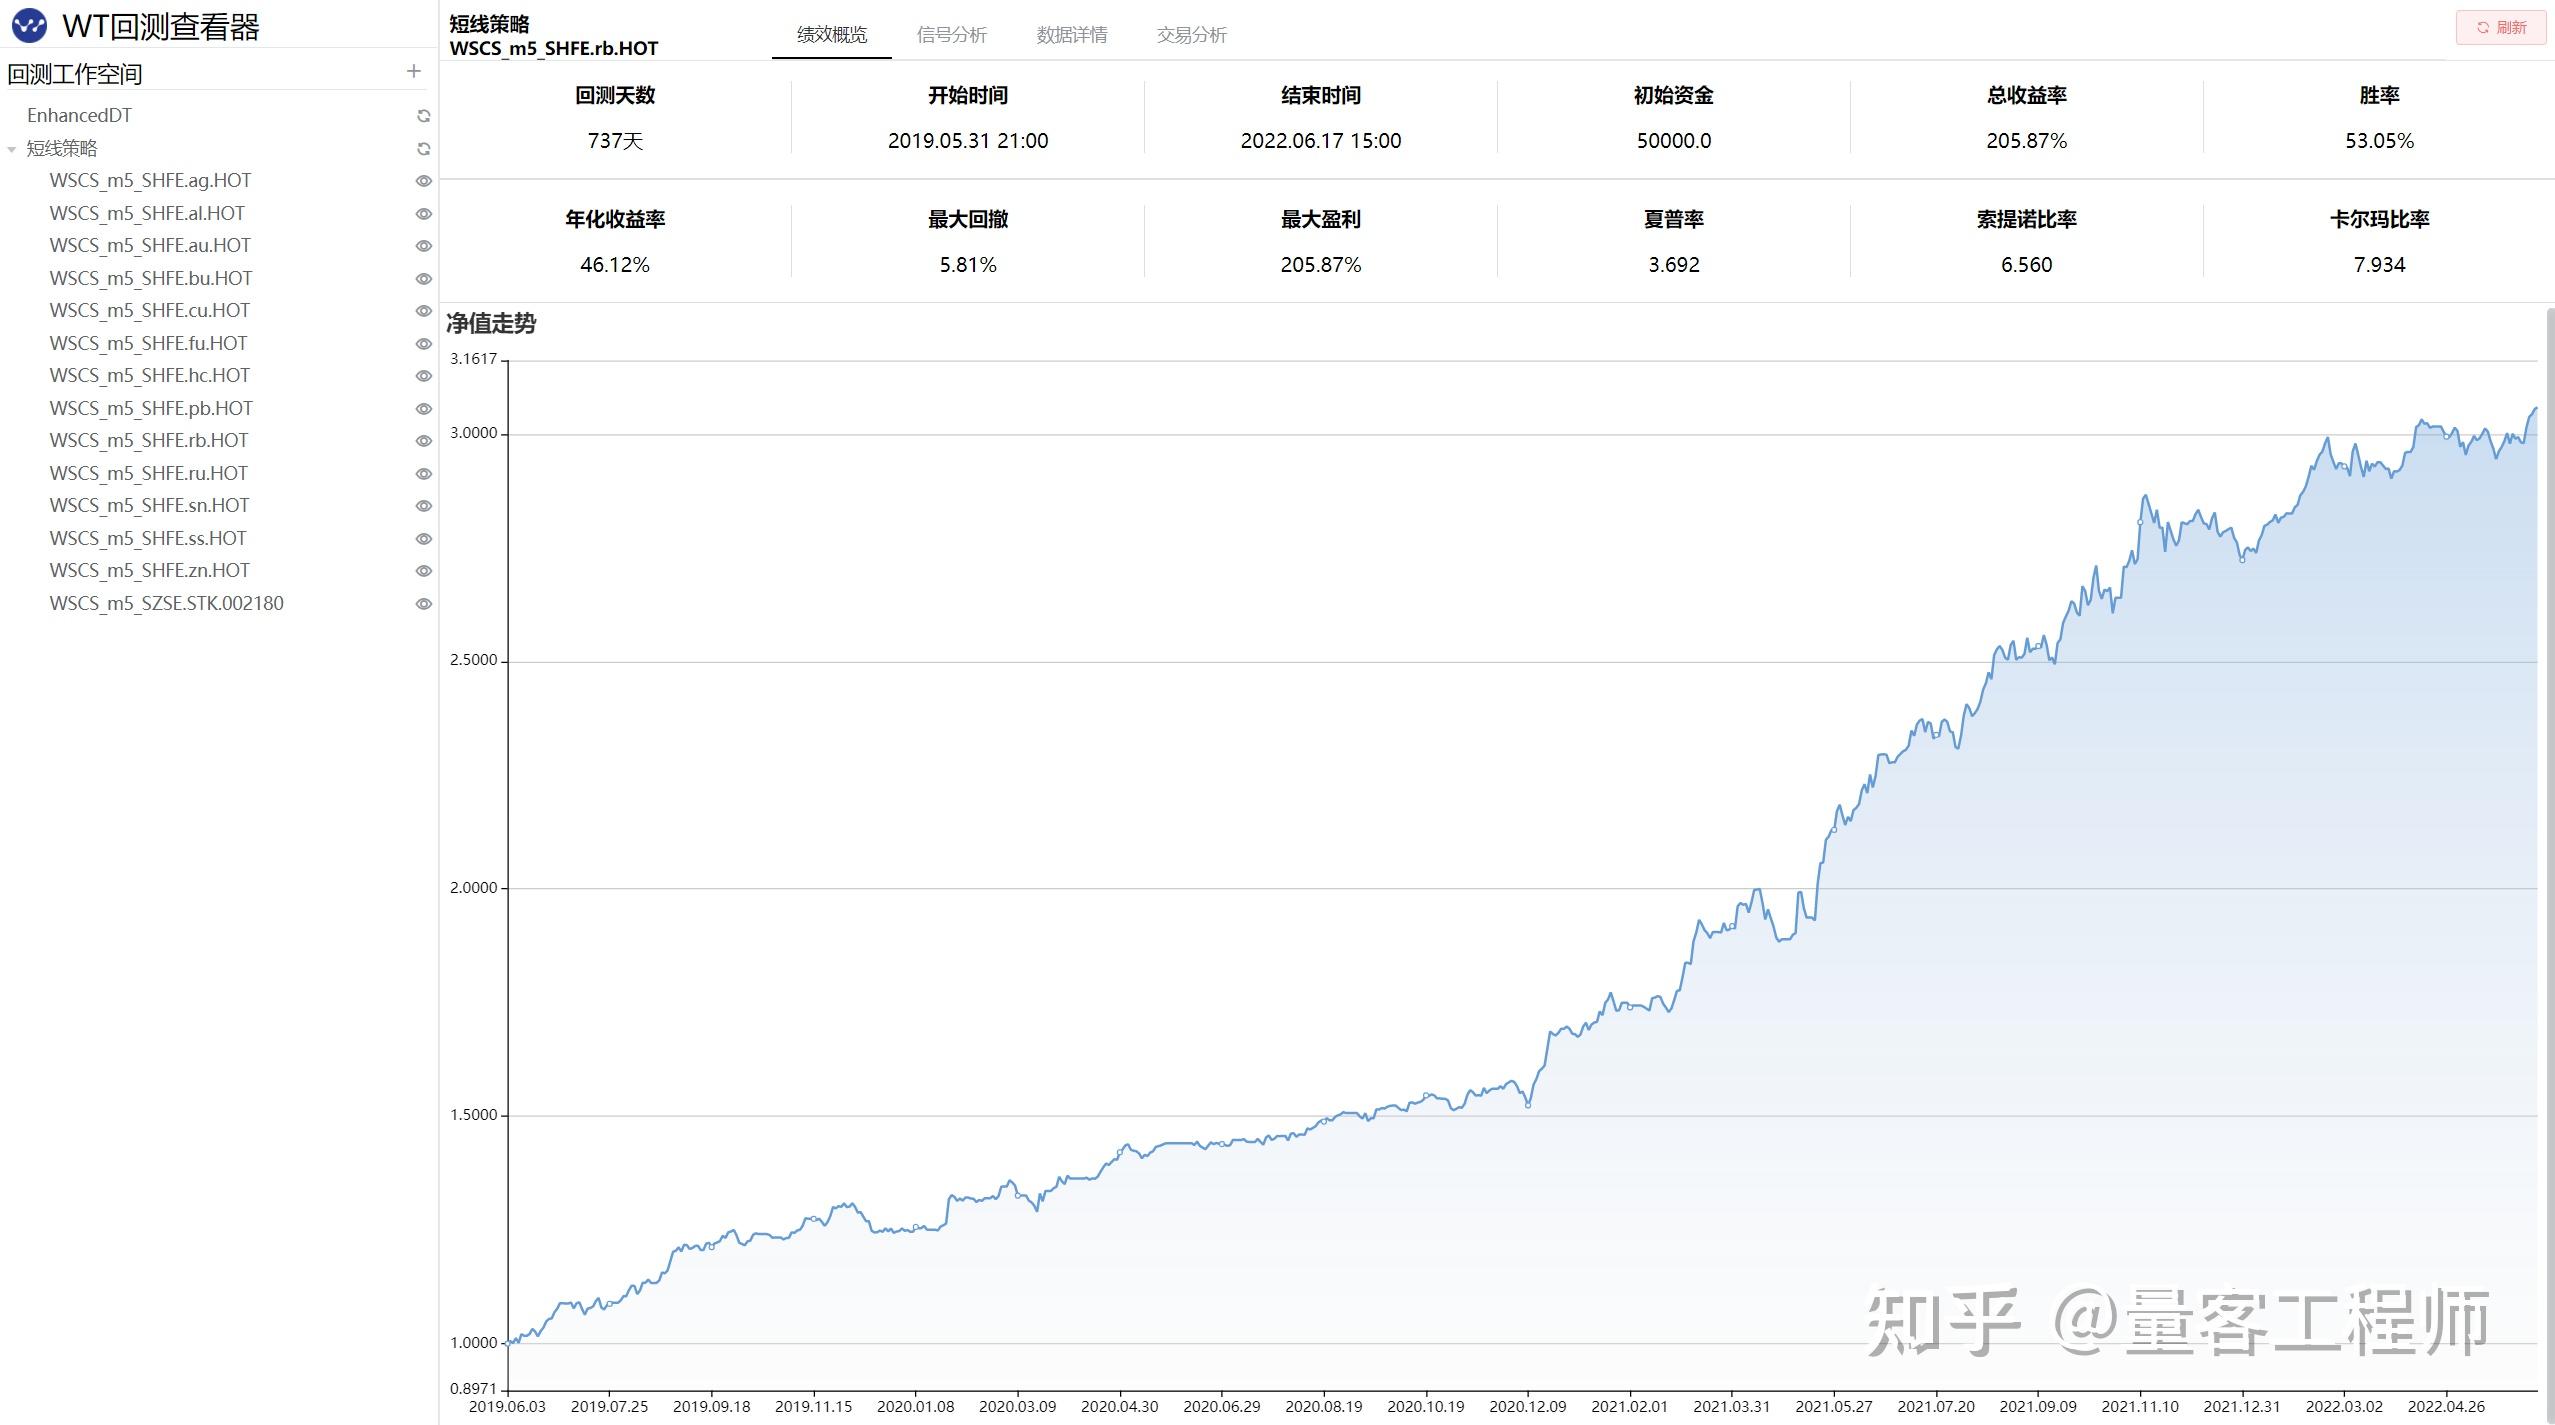
Task: Add a new backtest workspace with plus icon
Action: 414,71
